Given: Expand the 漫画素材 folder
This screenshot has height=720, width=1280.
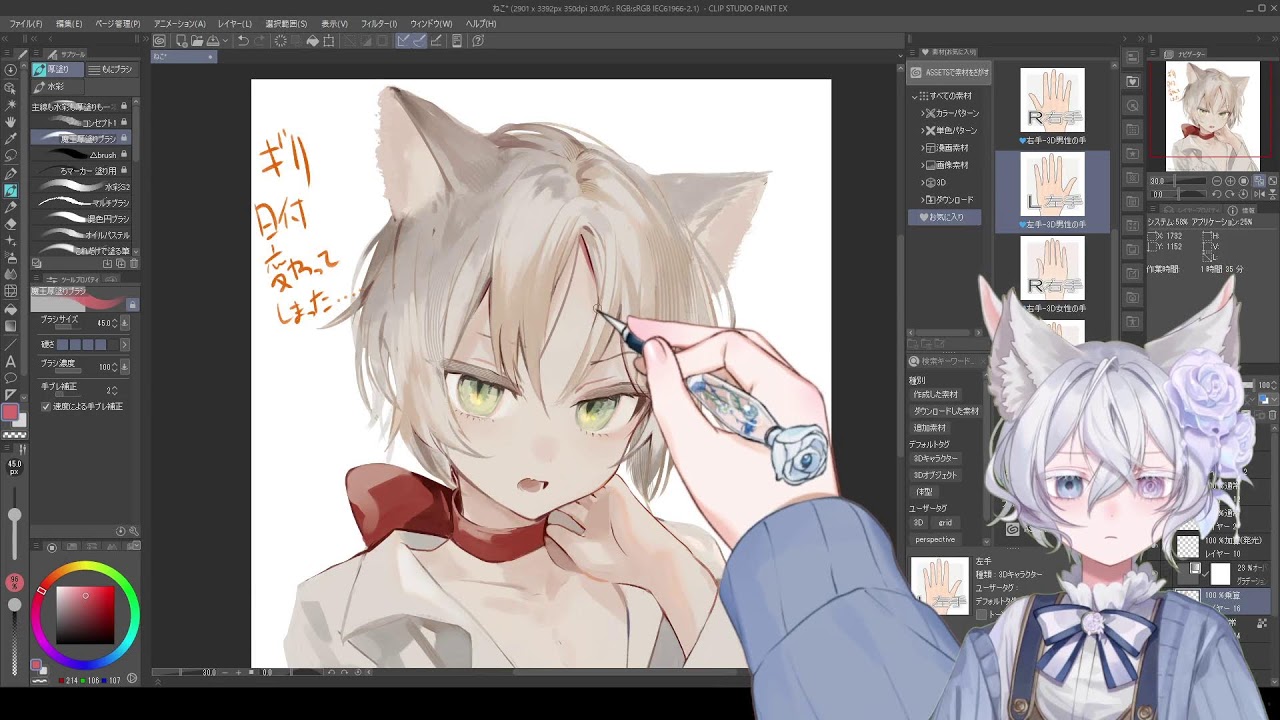Looking at the screenshot, I should click(x=923, y=148).
